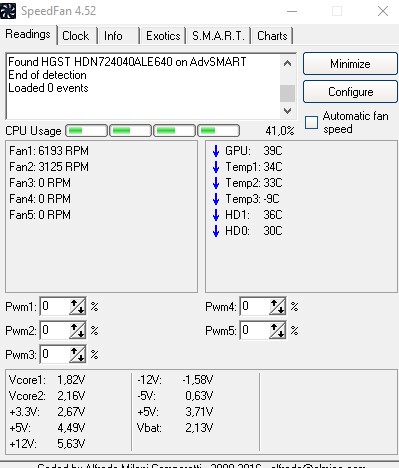This screenshot has width=399, height=468.
Task: Click the log scroll down arrow
Action: tap(287, 110)
